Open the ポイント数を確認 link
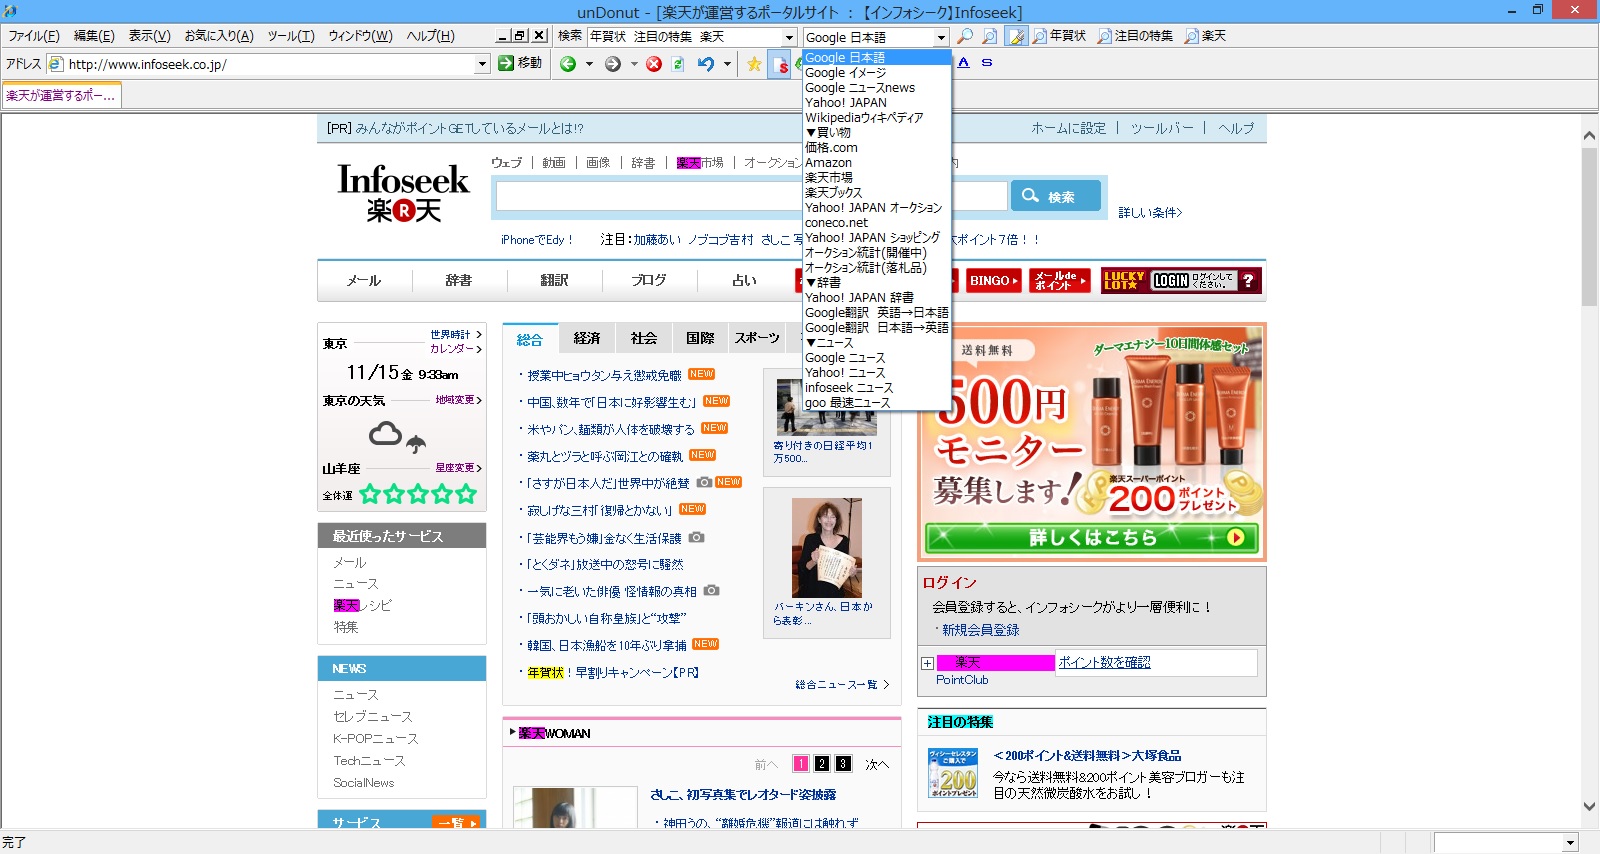Screen dimensions: 1600x854 point(1104,662)
